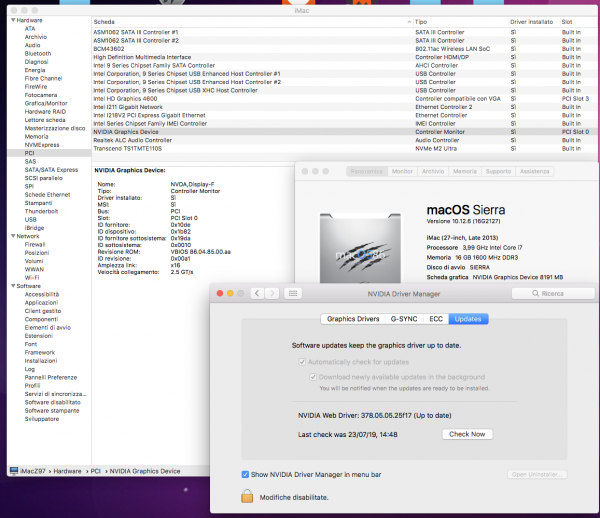Go back in NVIDIA Driver Manager
The height and width of the screenshot is (518, 600).
[257, 293]
